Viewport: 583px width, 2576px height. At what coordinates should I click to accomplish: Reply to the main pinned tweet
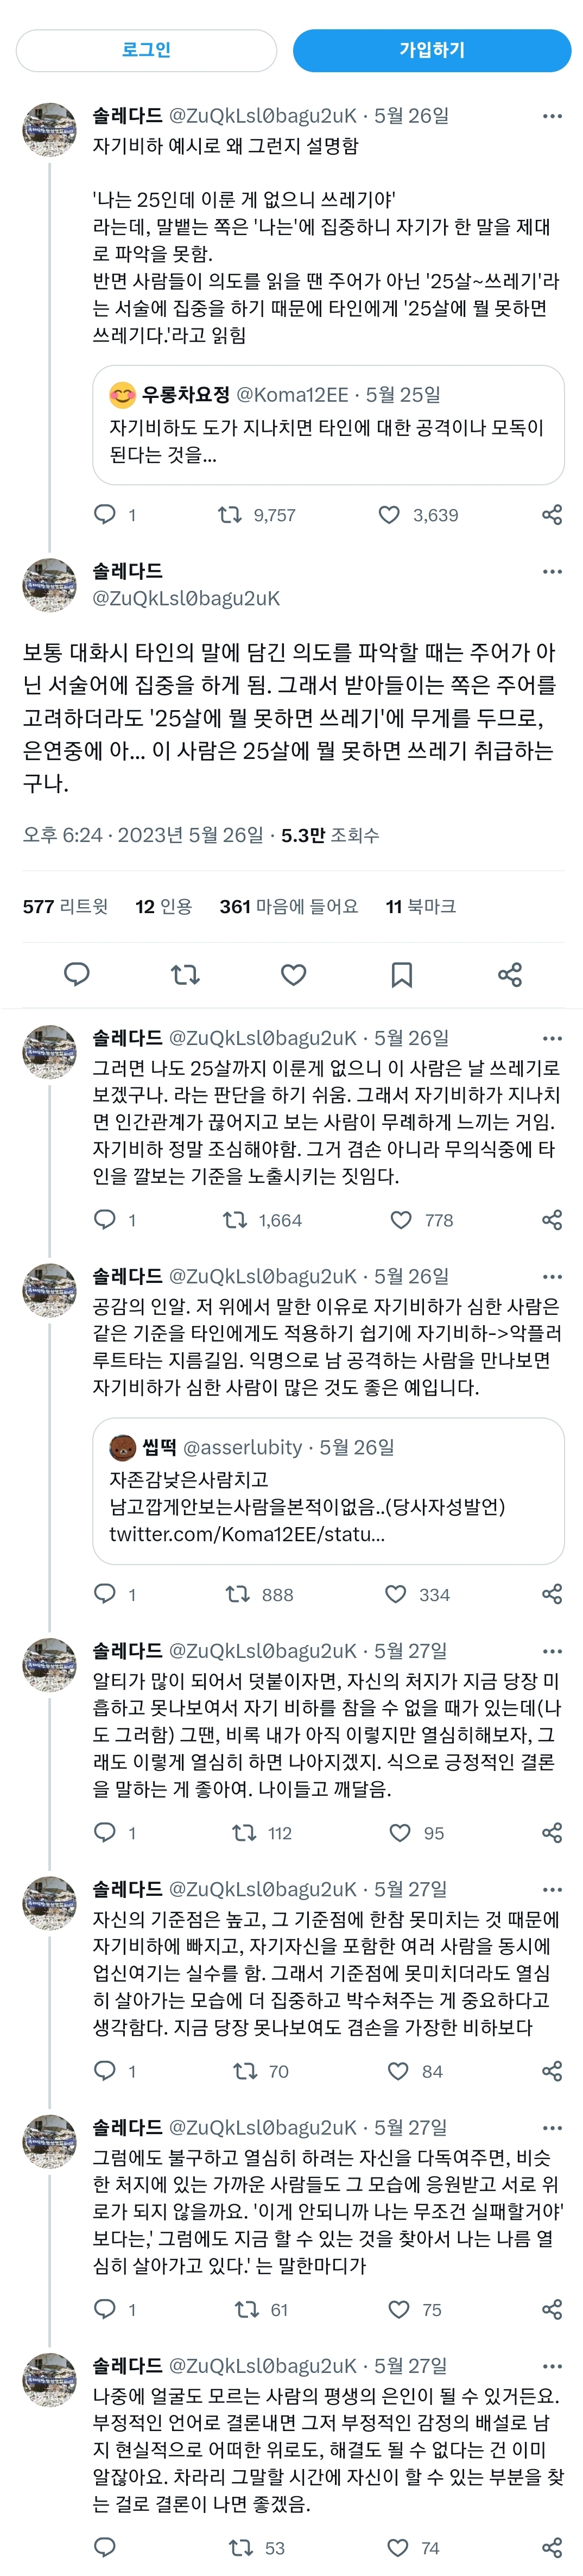78,975
